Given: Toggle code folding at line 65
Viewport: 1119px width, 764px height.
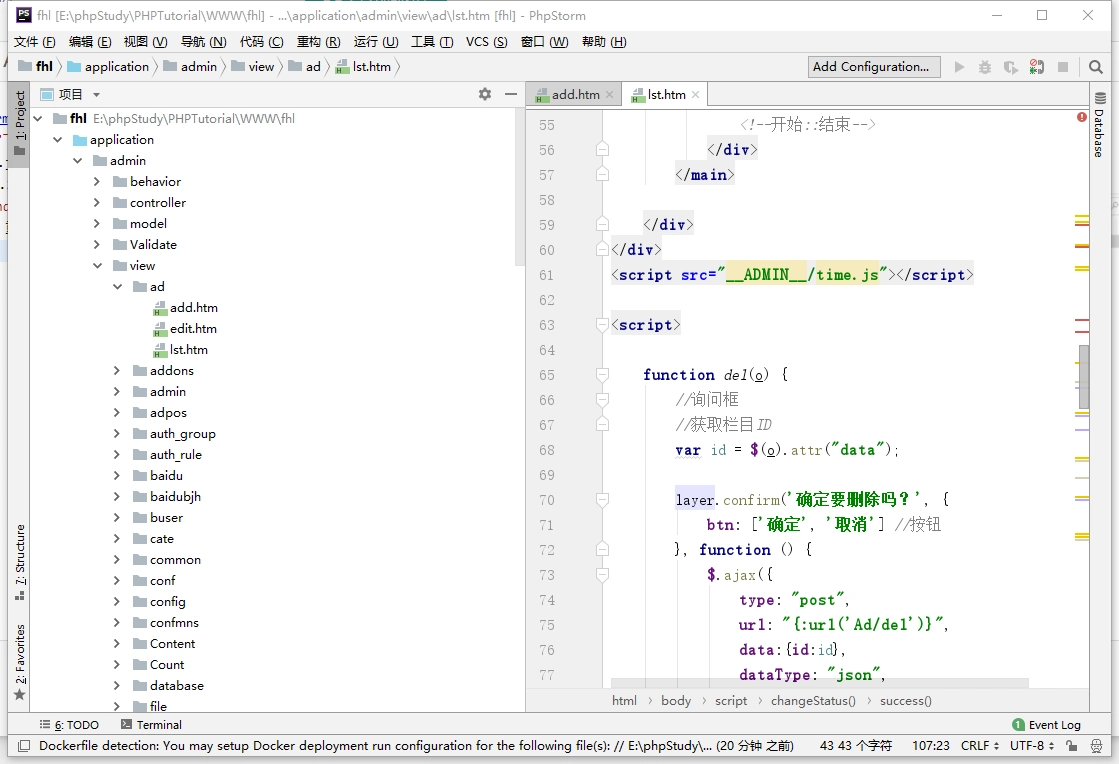Looking at the screenshot, I should (602, 375).
